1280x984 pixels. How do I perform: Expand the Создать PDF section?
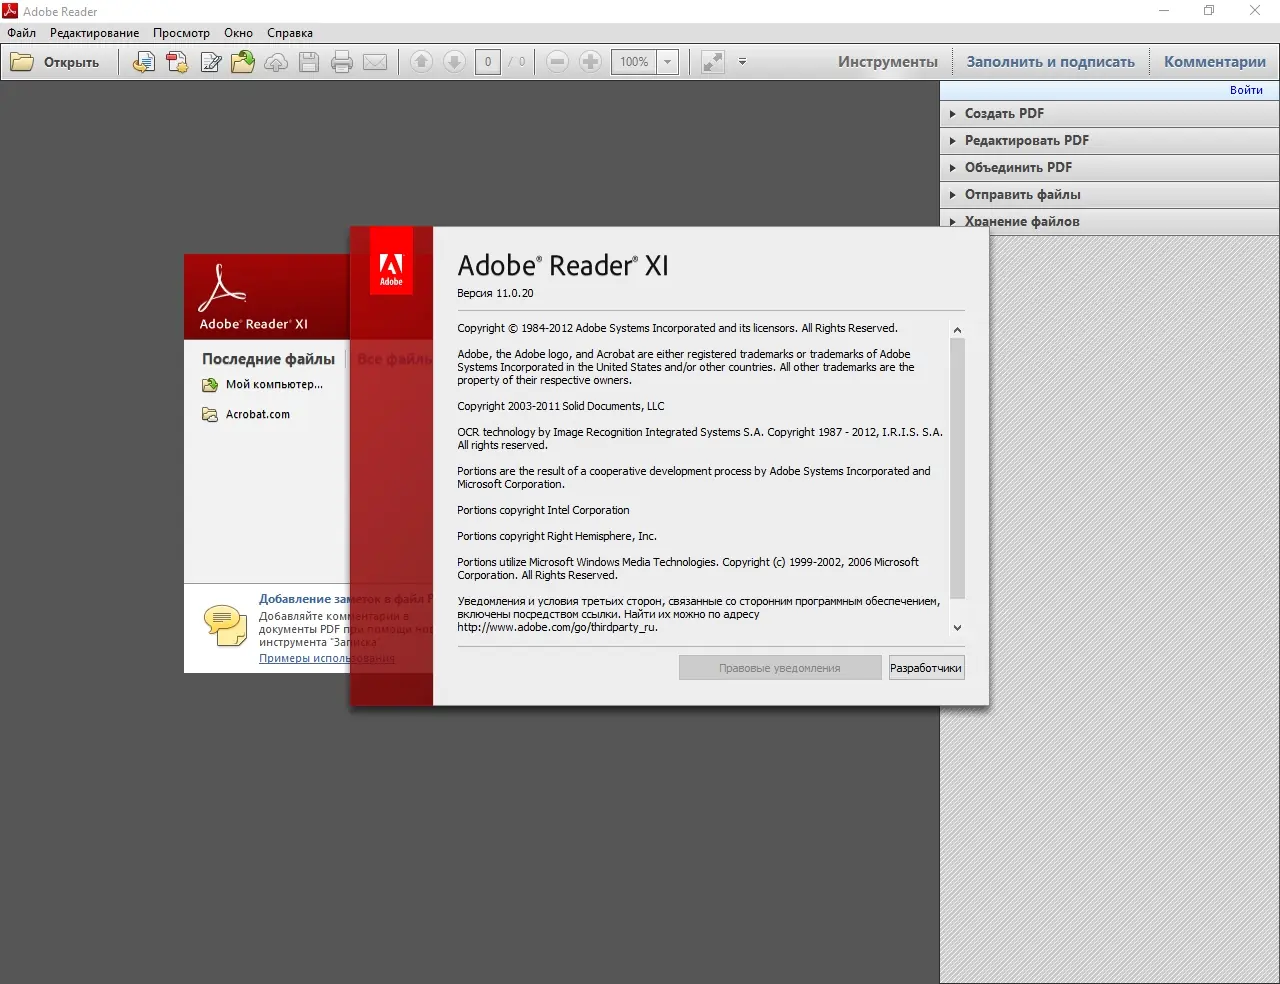click(x=1005, y=113)
